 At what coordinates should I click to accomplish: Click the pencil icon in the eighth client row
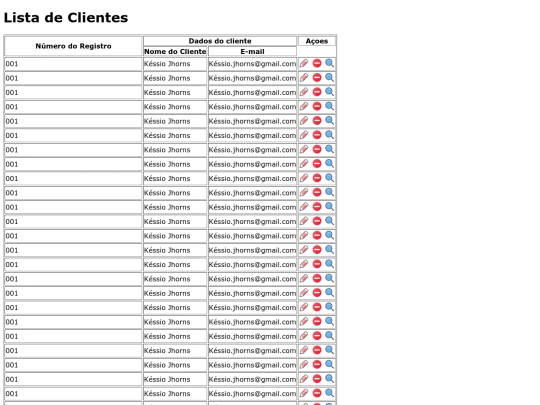304,164
